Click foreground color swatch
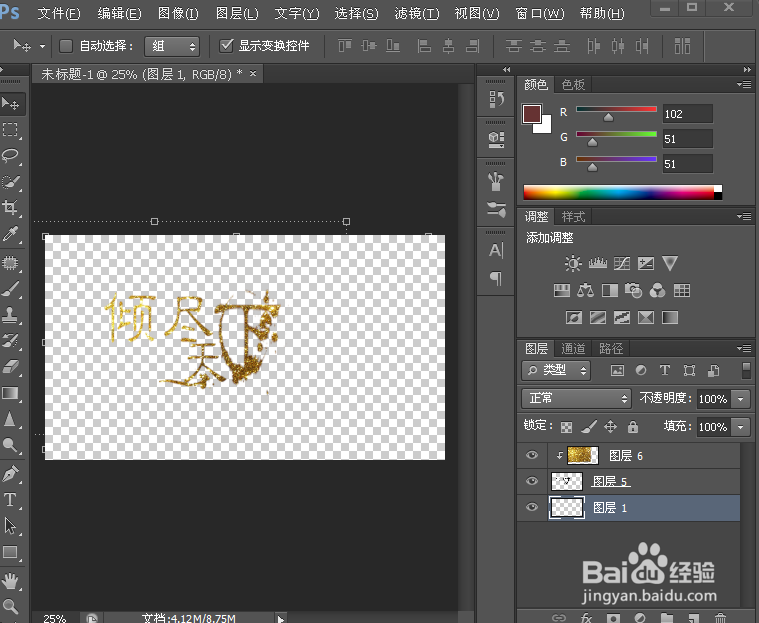Image resolution: width=759 pixels, height=623 pixels. tap(531, 114)
